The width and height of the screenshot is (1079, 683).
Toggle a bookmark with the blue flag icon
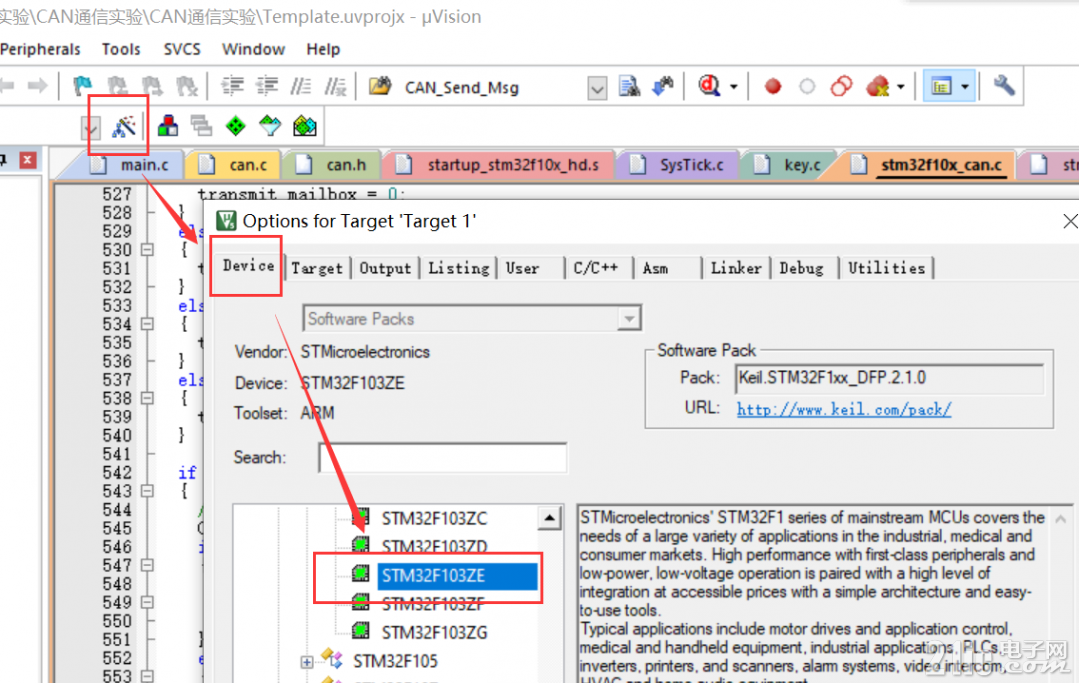[x=83, y=86]
